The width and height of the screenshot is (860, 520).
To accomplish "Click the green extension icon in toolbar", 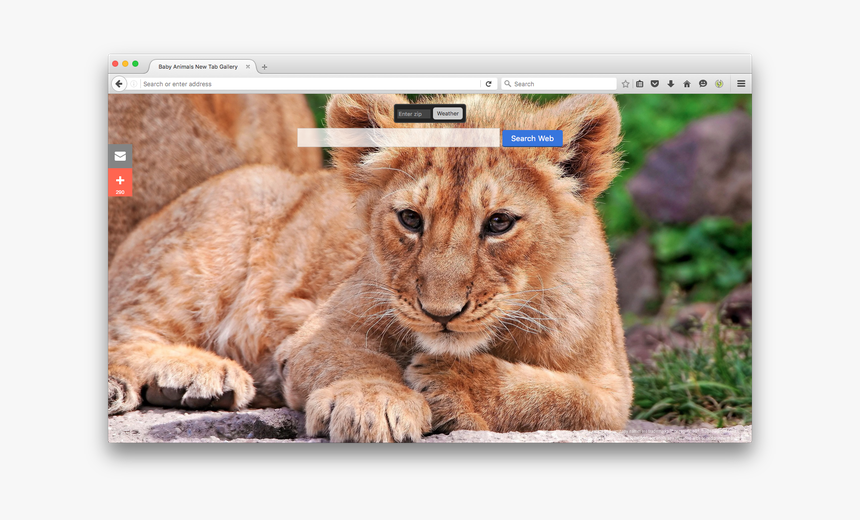I will 719,84.
